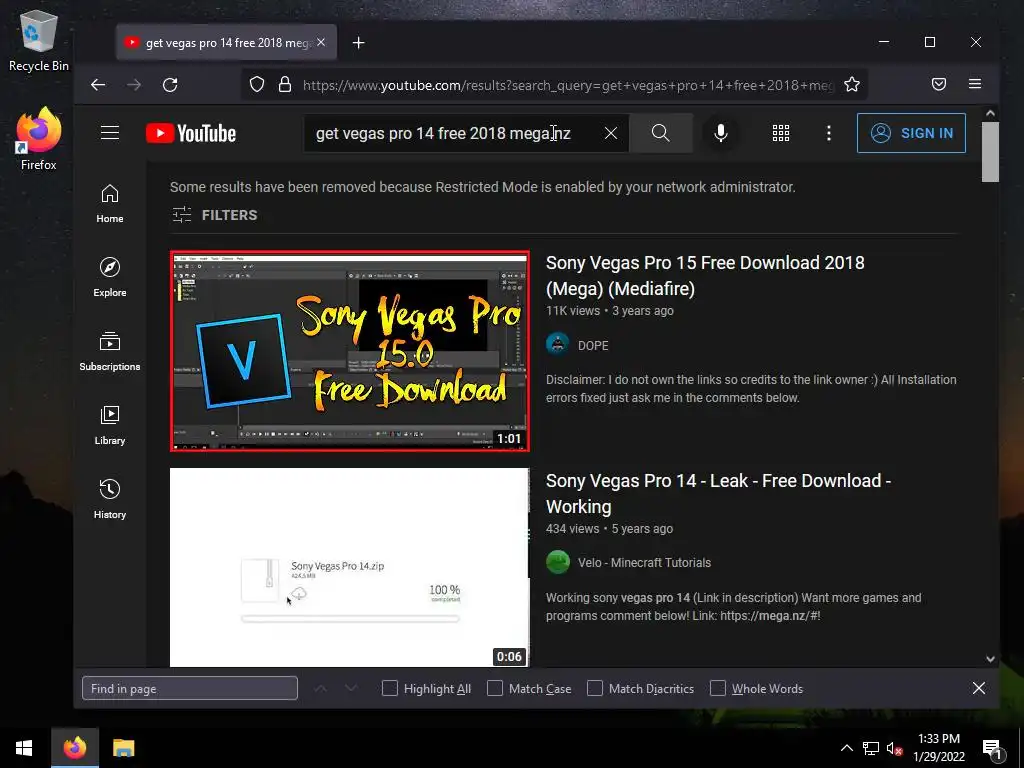The image size is (1024, 768).
Task: Click SIGN IN button
Action: click(x=911, y=133)
